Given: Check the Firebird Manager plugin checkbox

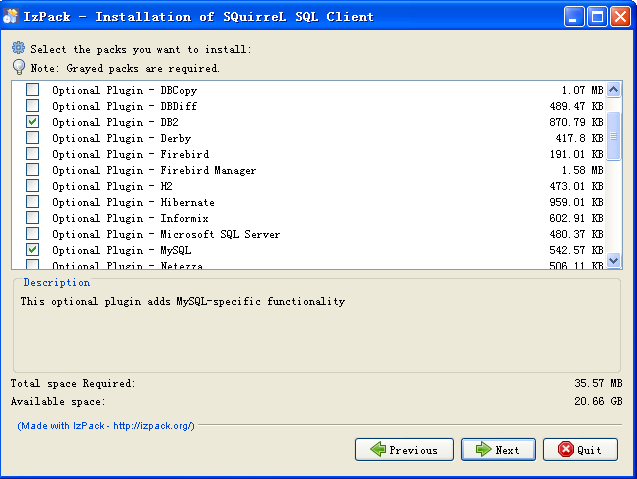Looking at the screenshot, I should (x=32, y=169).
